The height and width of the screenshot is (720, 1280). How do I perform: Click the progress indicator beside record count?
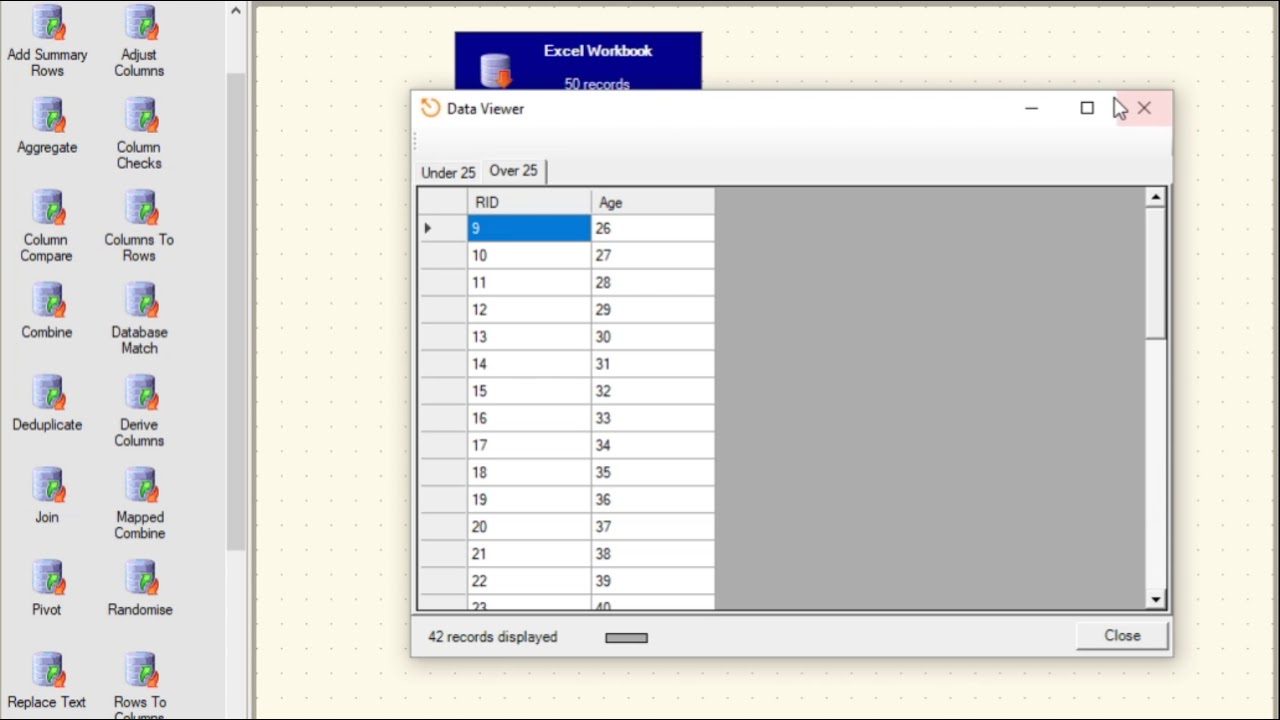pyautogui.click(x=627, y=637)
